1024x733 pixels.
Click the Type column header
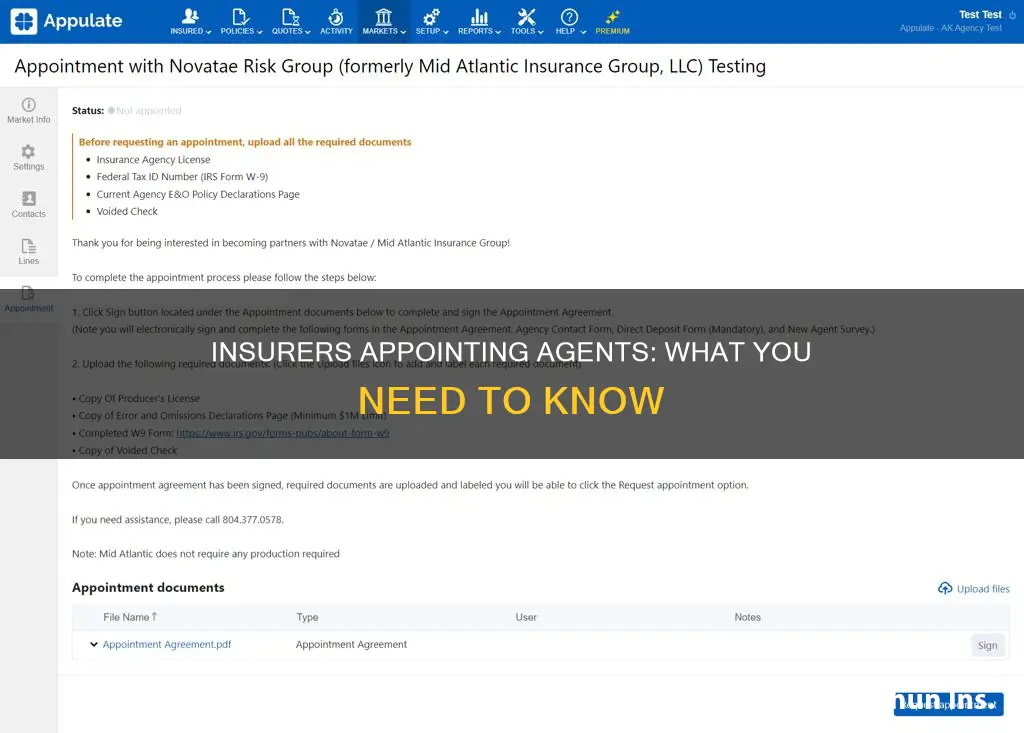[307, 617]
